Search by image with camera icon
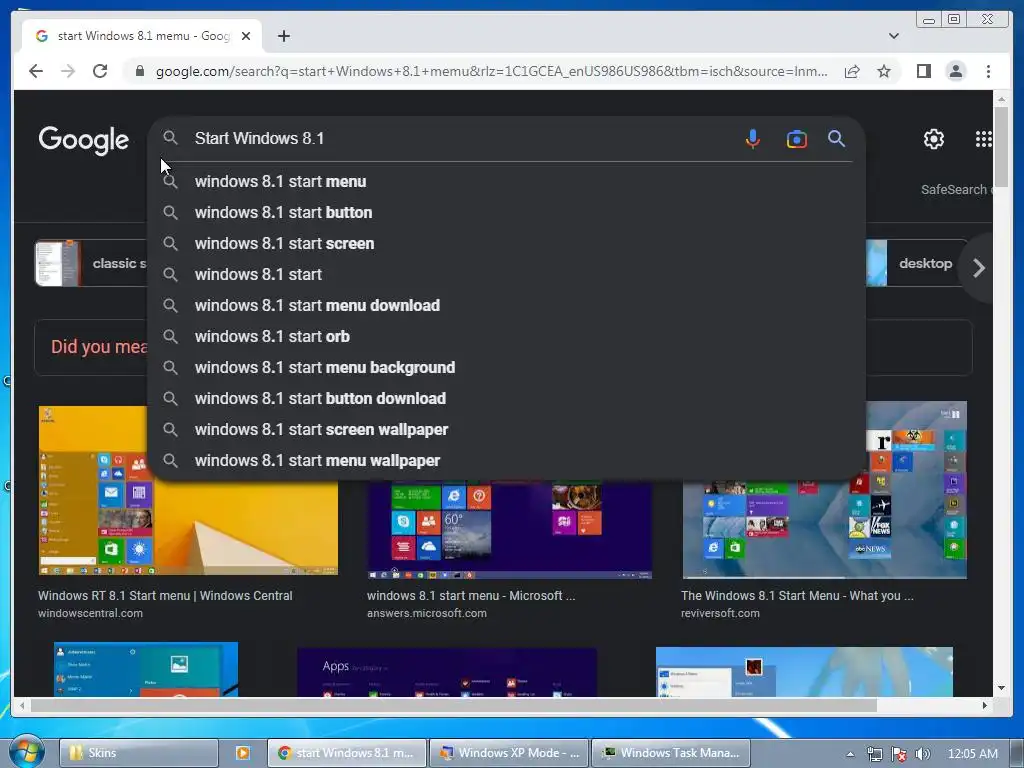This screenshot has height=768, width=1024. tap(796, 139)
